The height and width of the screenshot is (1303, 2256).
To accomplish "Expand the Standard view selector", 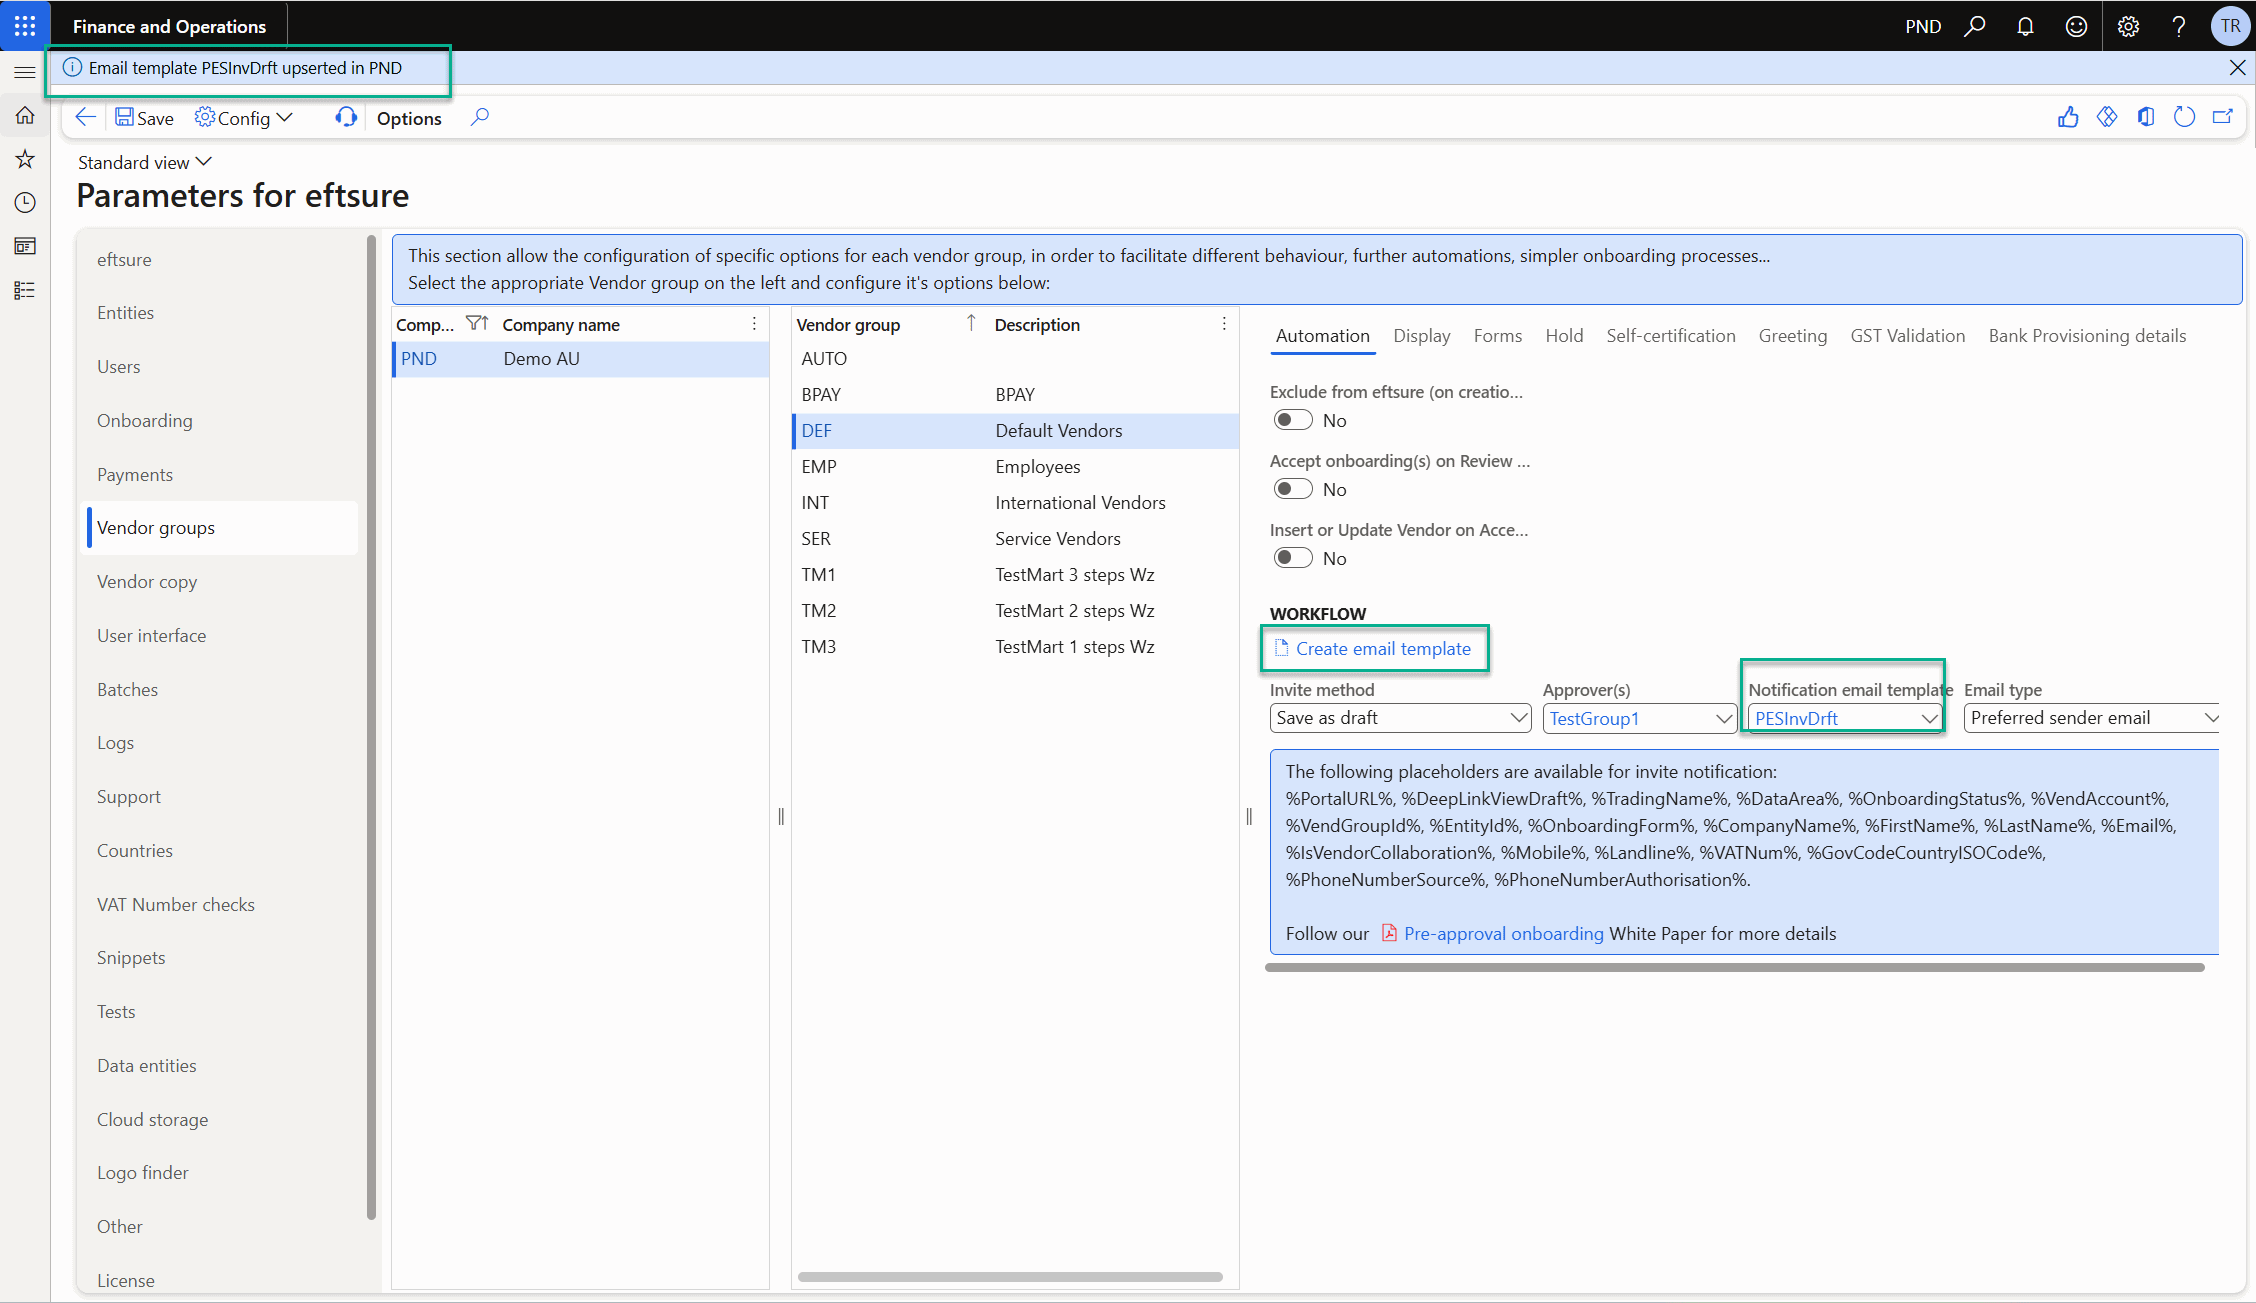I will point(145,162).
